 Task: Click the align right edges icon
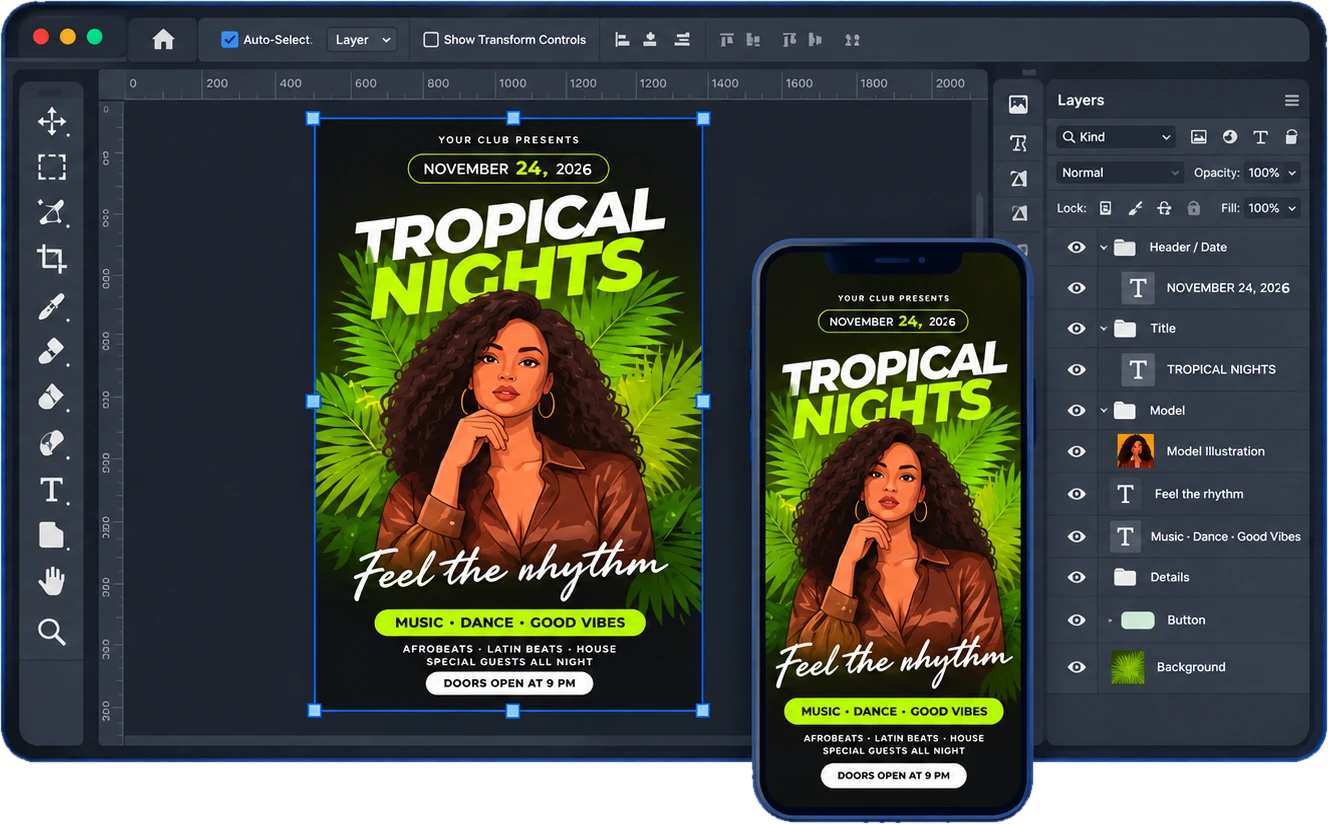[x=682, y=39]
